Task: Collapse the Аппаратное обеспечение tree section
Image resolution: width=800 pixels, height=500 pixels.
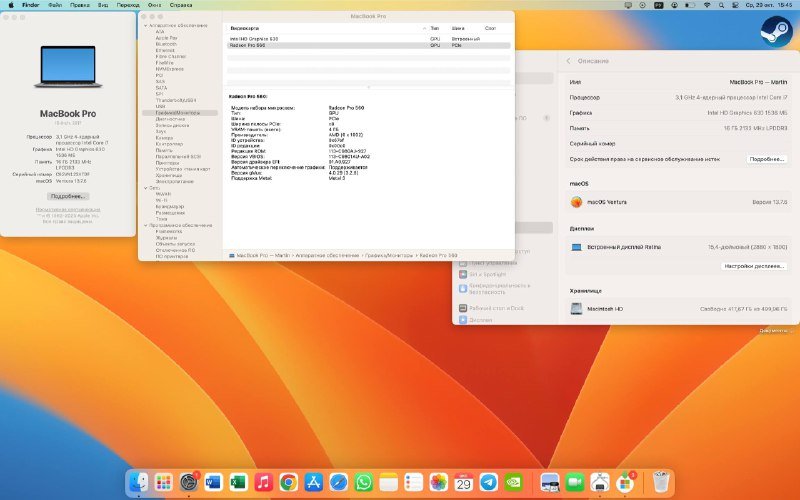Action: 145,26
